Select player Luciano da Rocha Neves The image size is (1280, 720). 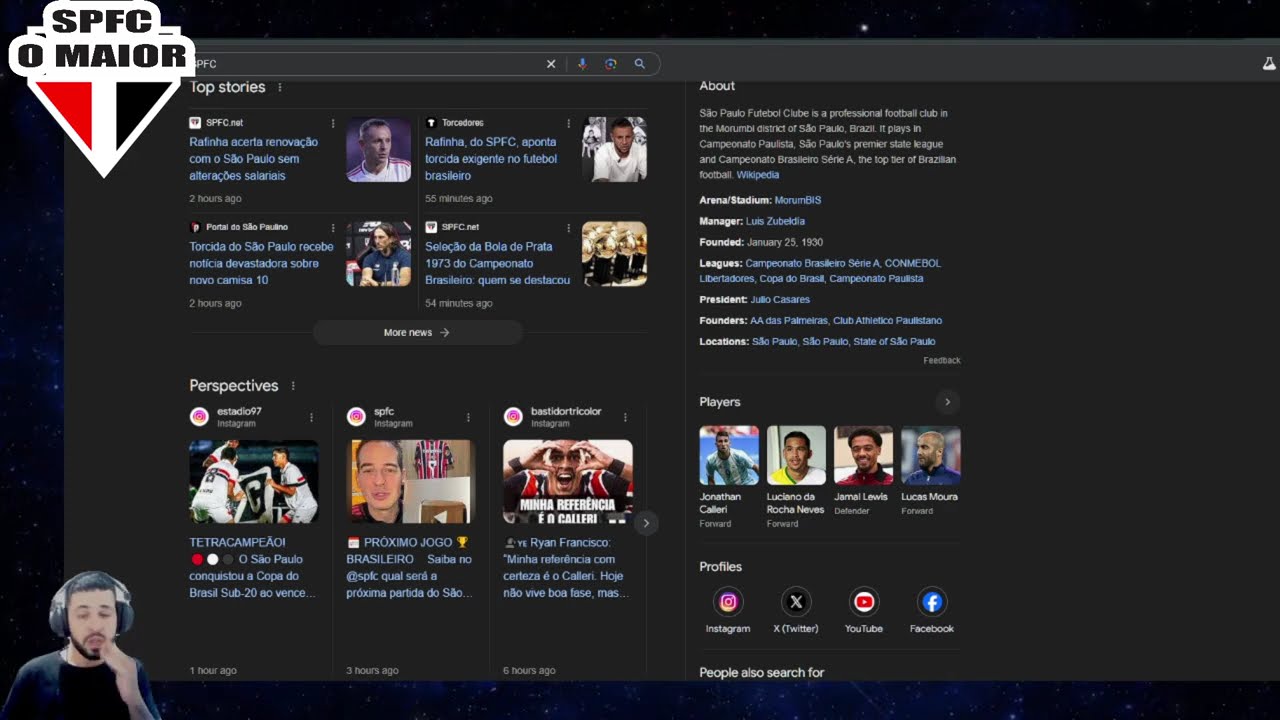pyautogui.click(x=796, y=477)
